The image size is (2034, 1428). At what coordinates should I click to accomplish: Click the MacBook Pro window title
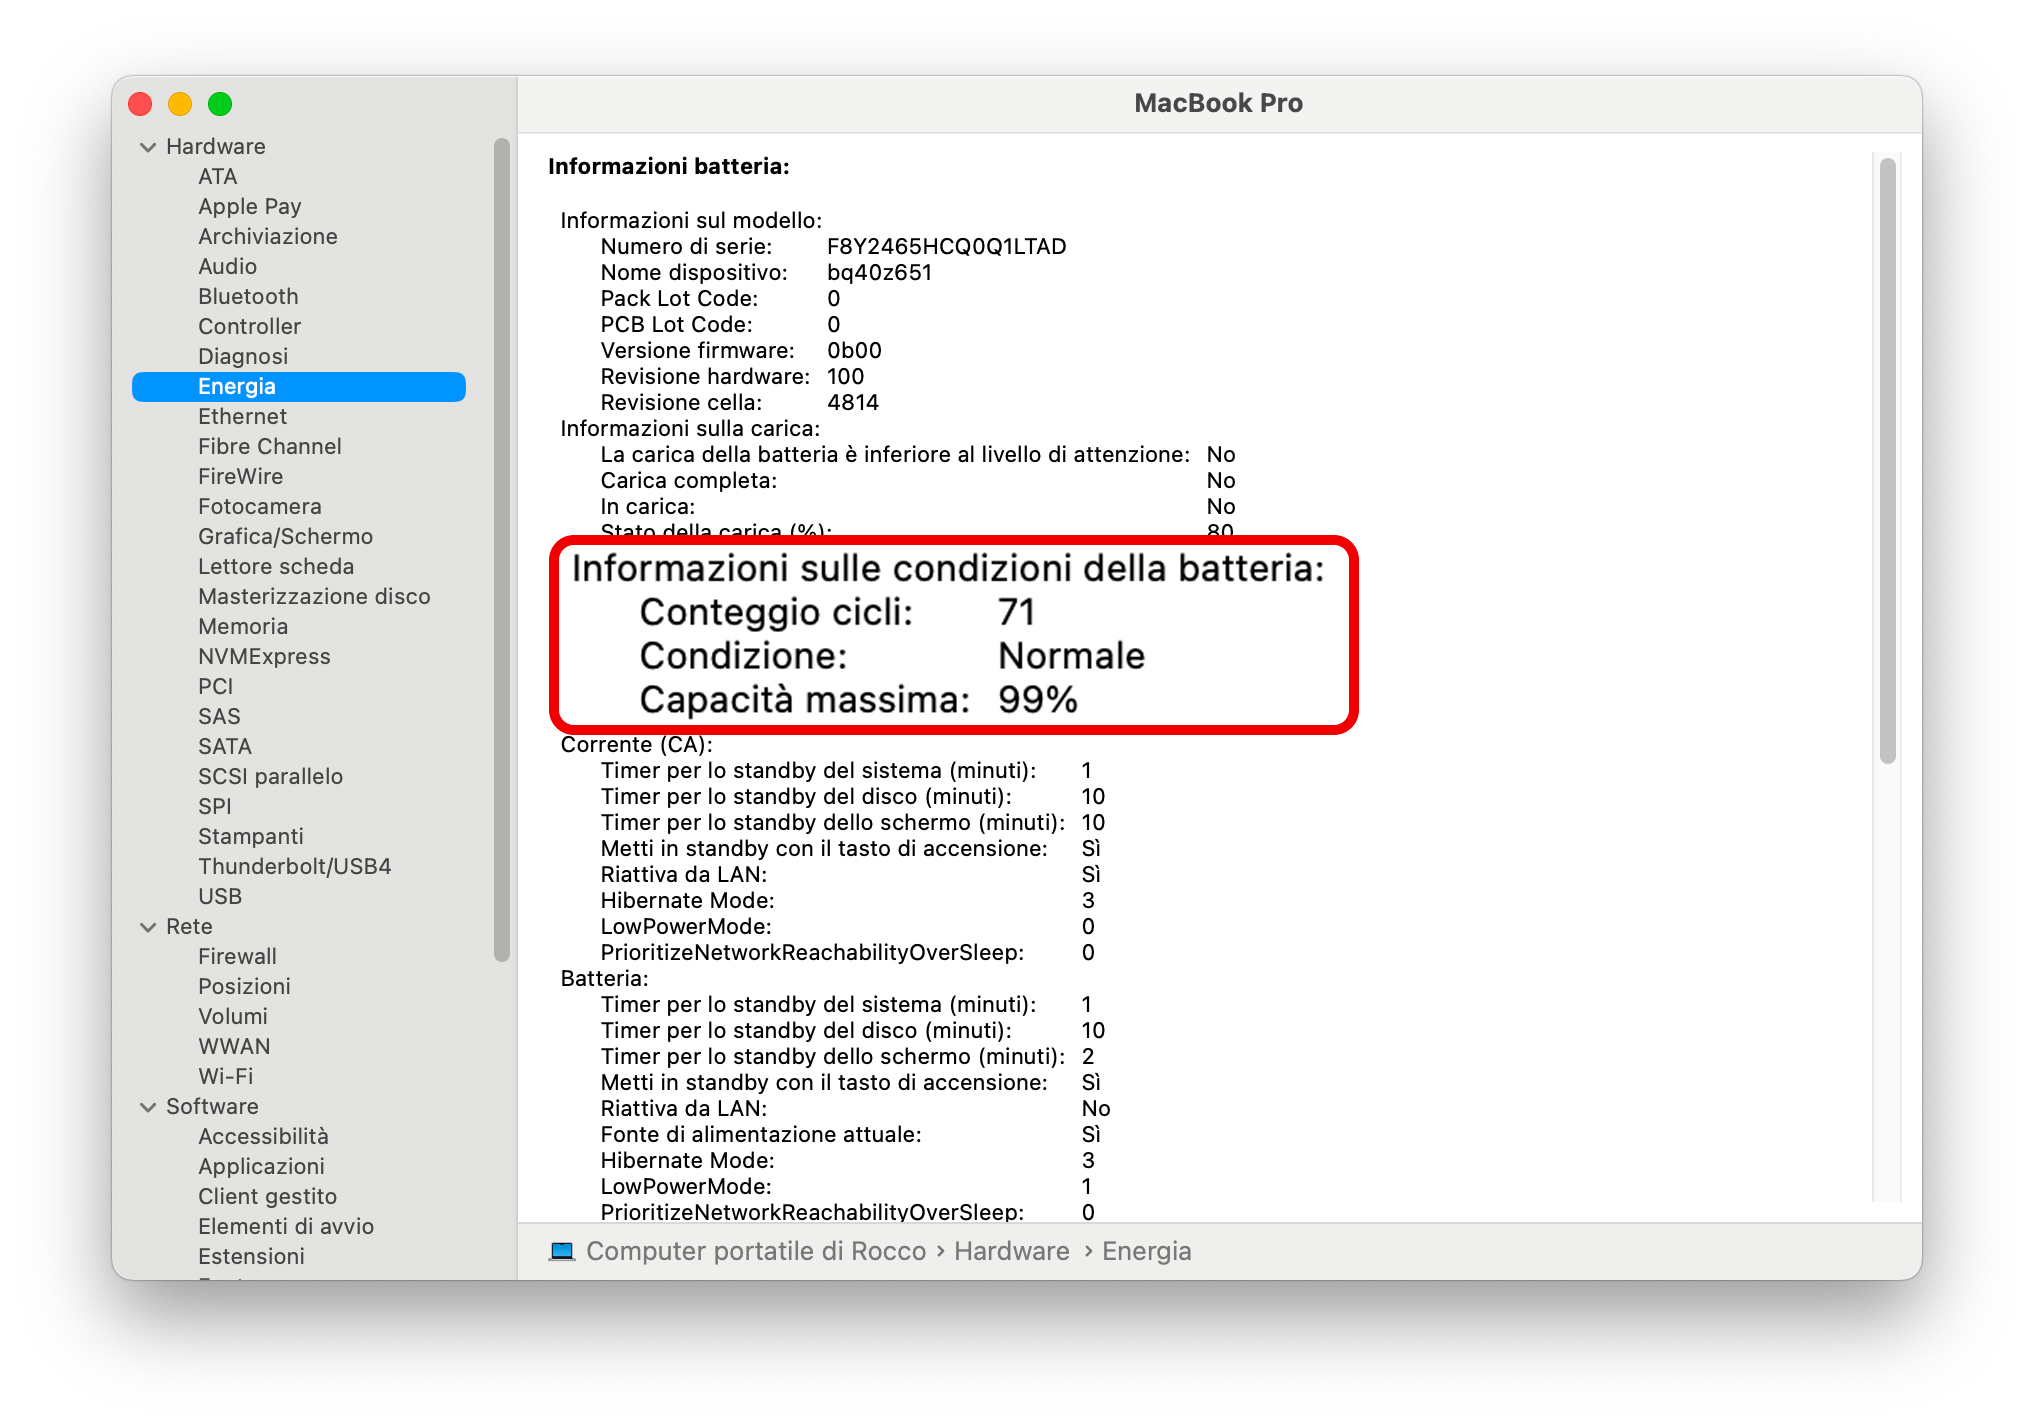click(x=1218, y=103)
